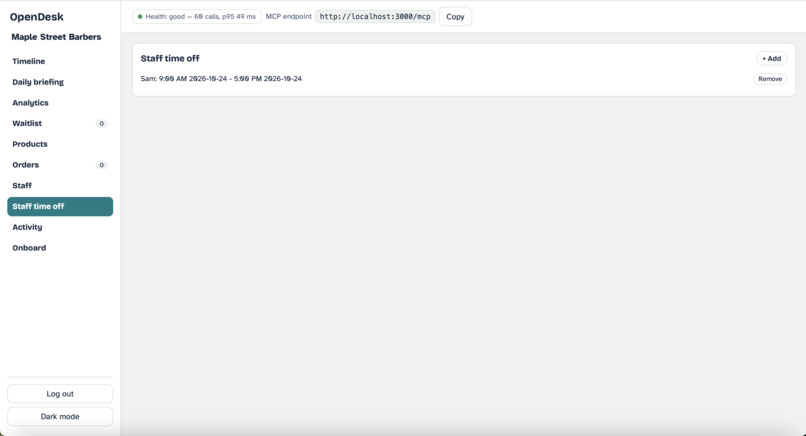The width and height of the screenshot is (806, 436).
Task: Open the Products section
Action: click(x=60, y=144)
